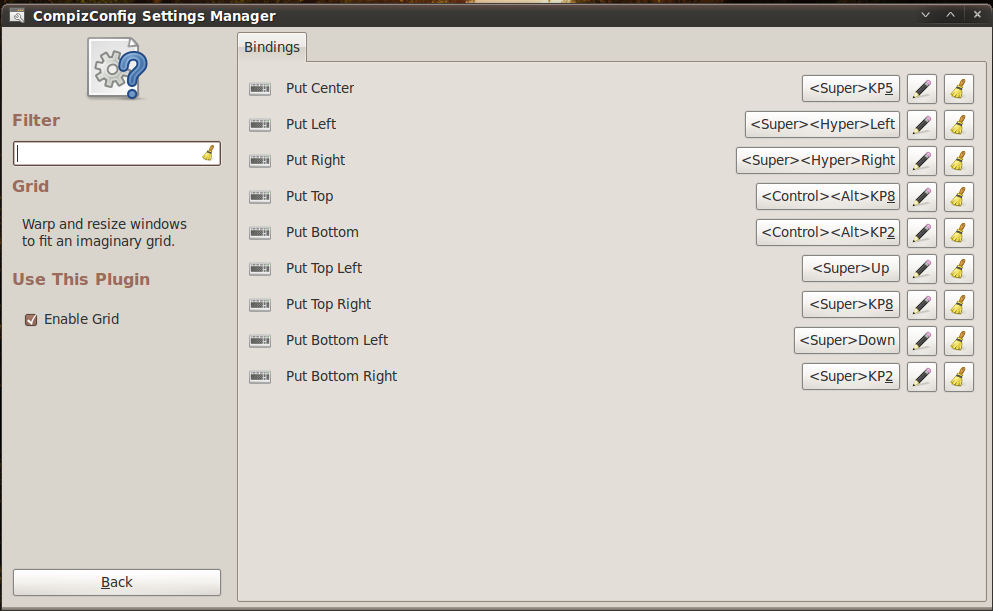Select the Put Bottom Left label
The width and height of the screenshot is (993, 611).
click(x=337, y=341)
